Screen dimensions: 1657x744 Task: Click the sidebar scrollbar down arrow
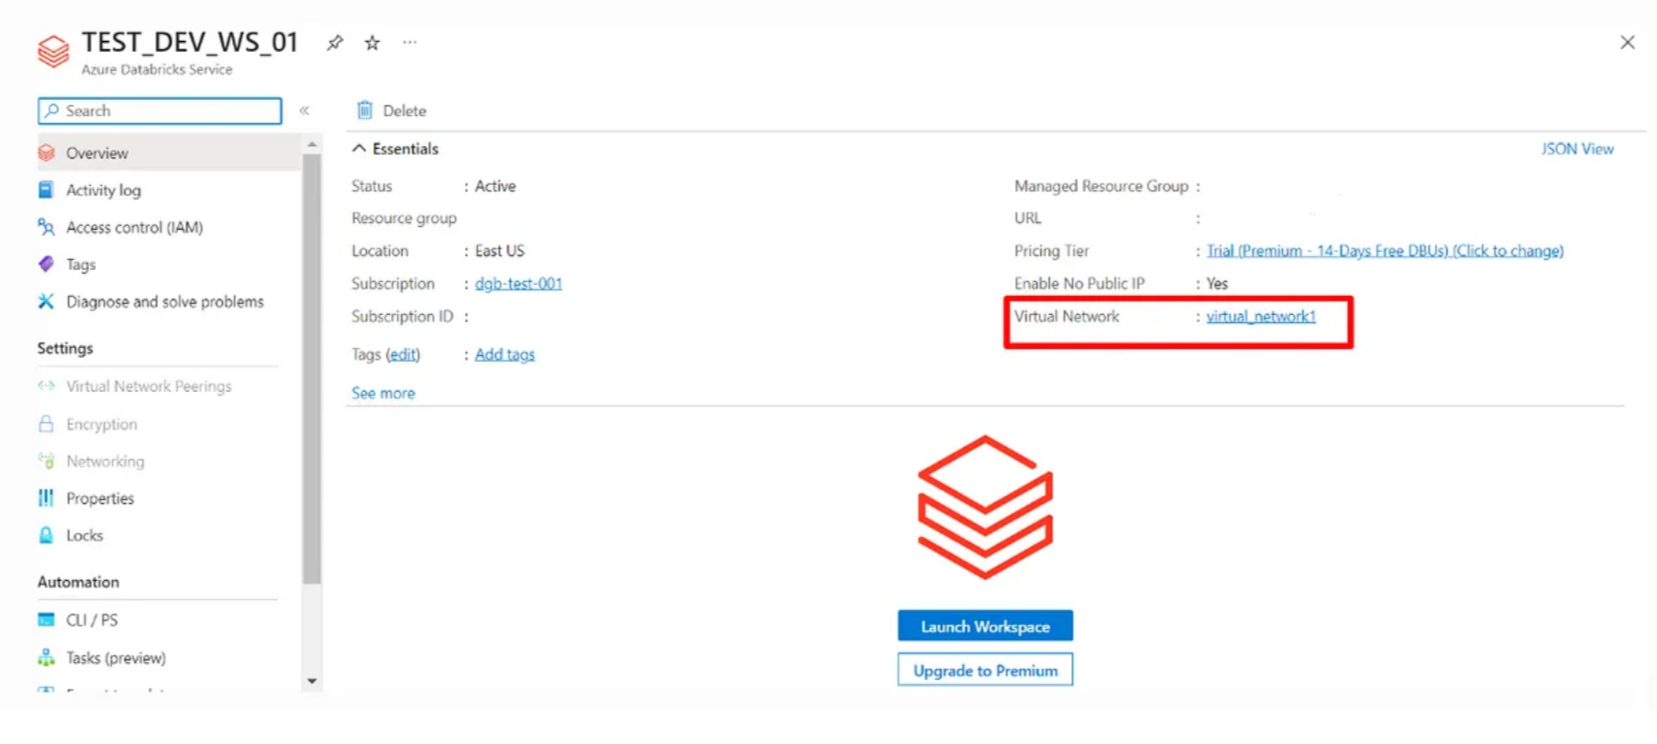312,681
